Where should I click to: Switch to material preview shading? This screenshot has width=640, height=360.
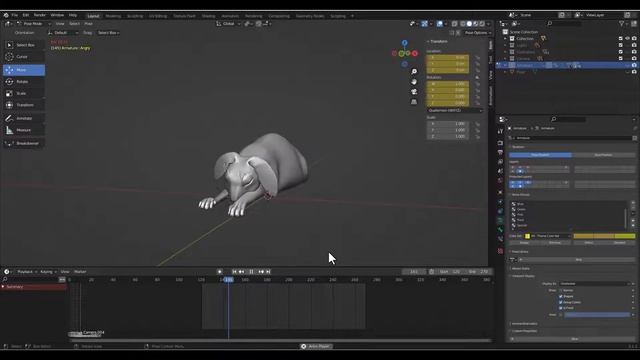(x=476, y=24)
